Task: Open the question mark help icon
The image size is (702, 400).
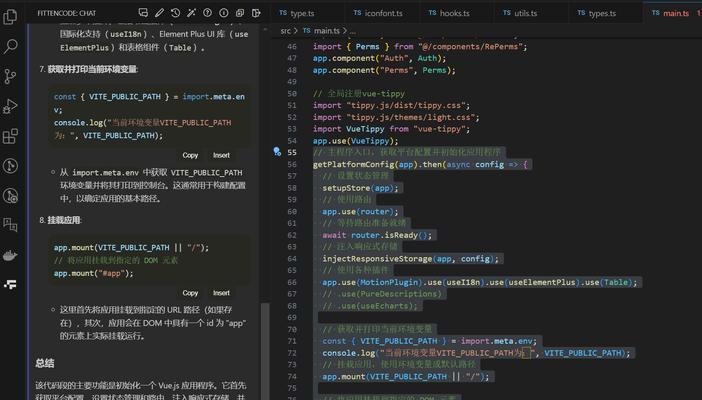Action: point(207,13)
